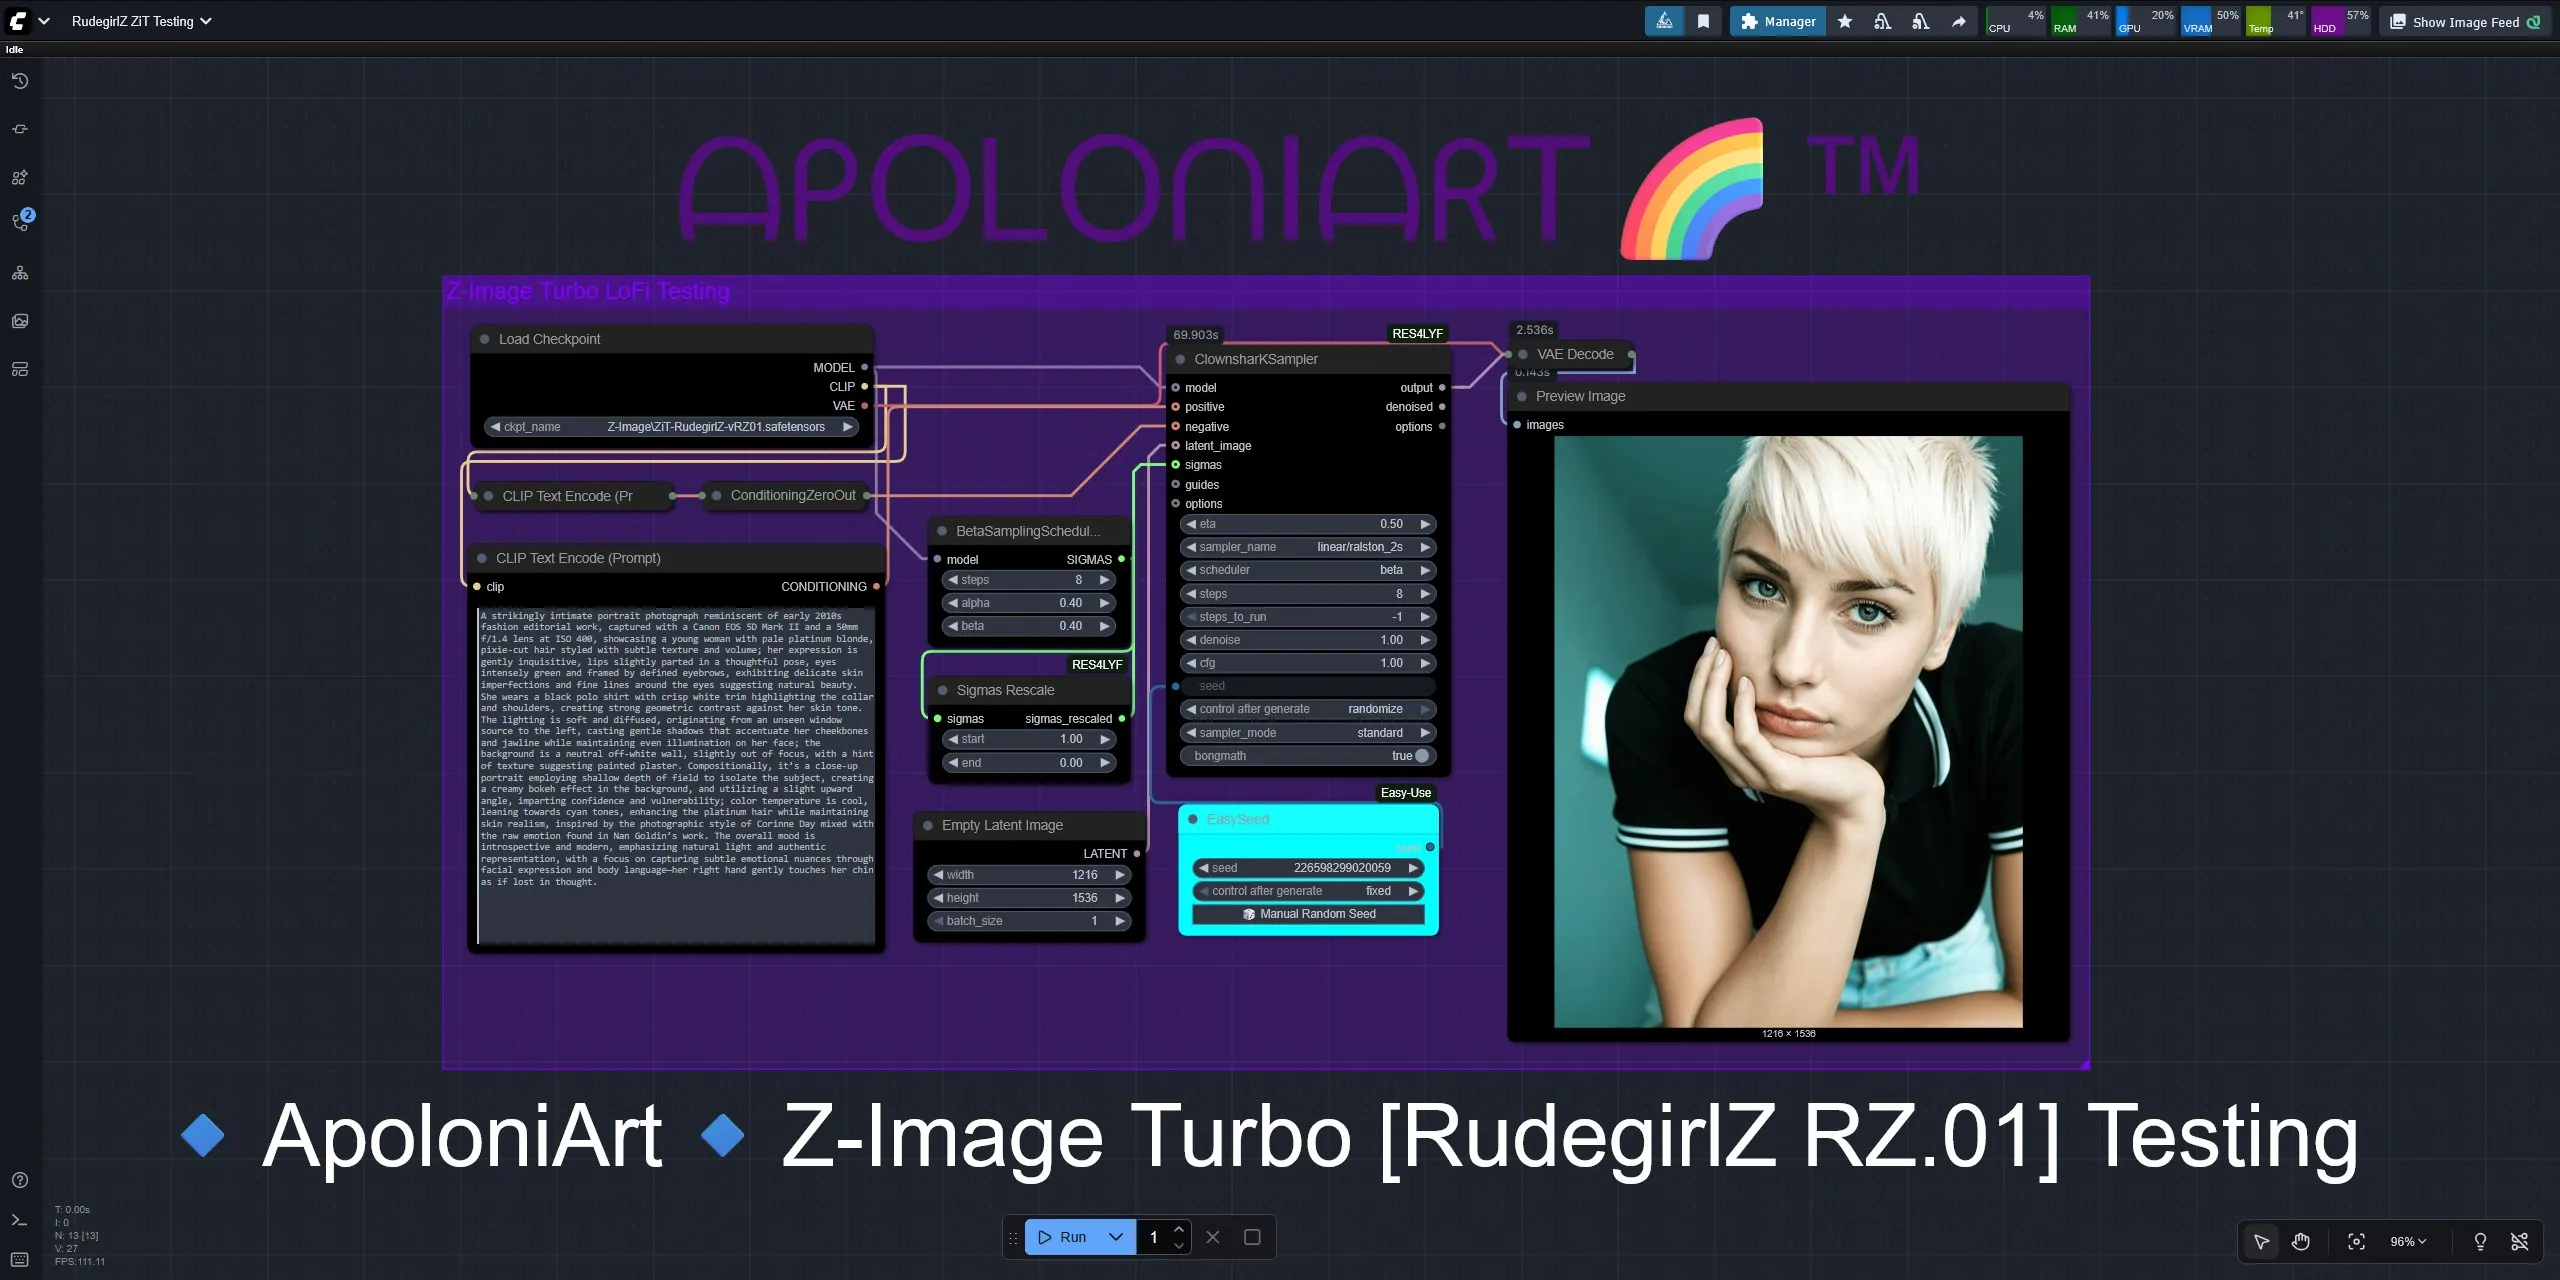2560x1280 pixels.
Task: Decrease ClownsharKSampler steps with left arrow
Action: [1191, 594]
